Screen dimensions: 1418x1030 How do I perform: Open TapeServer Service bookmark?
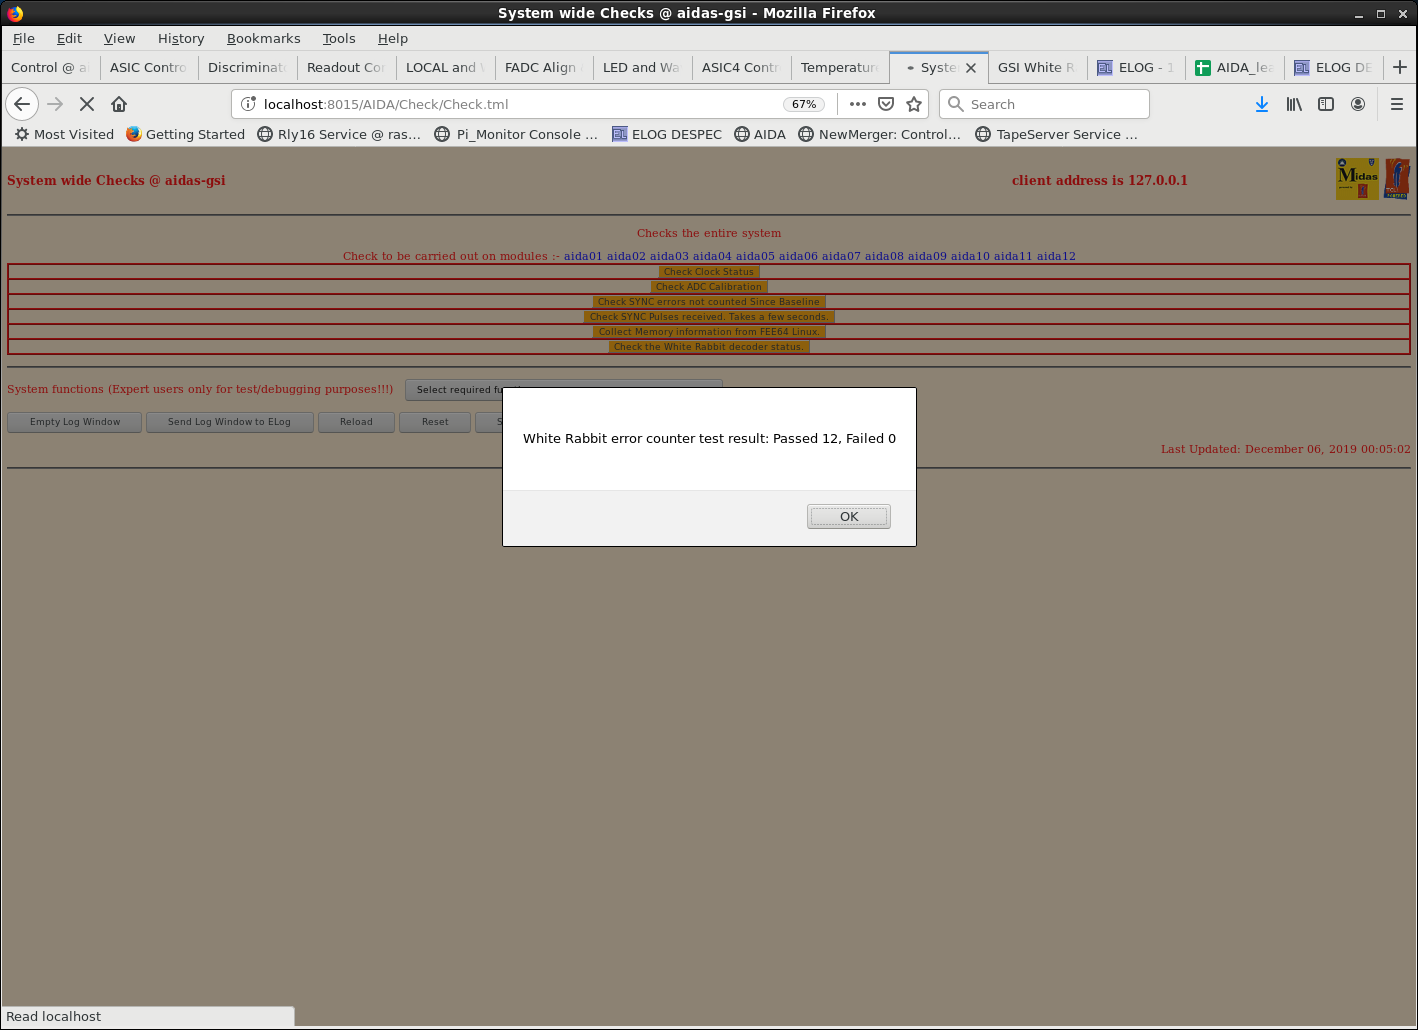[x=1057, y=134]
